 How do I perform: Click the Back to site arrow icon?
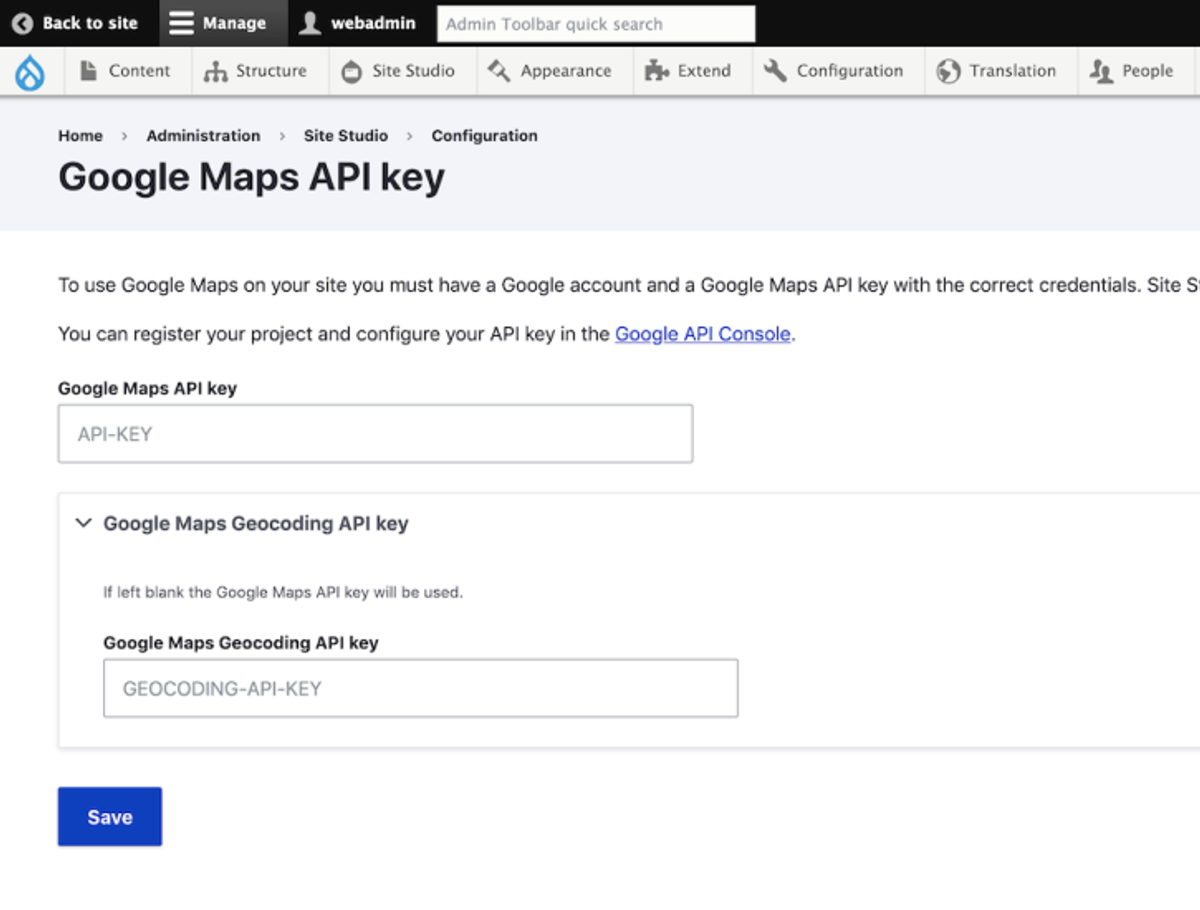(x=22, y=23)
